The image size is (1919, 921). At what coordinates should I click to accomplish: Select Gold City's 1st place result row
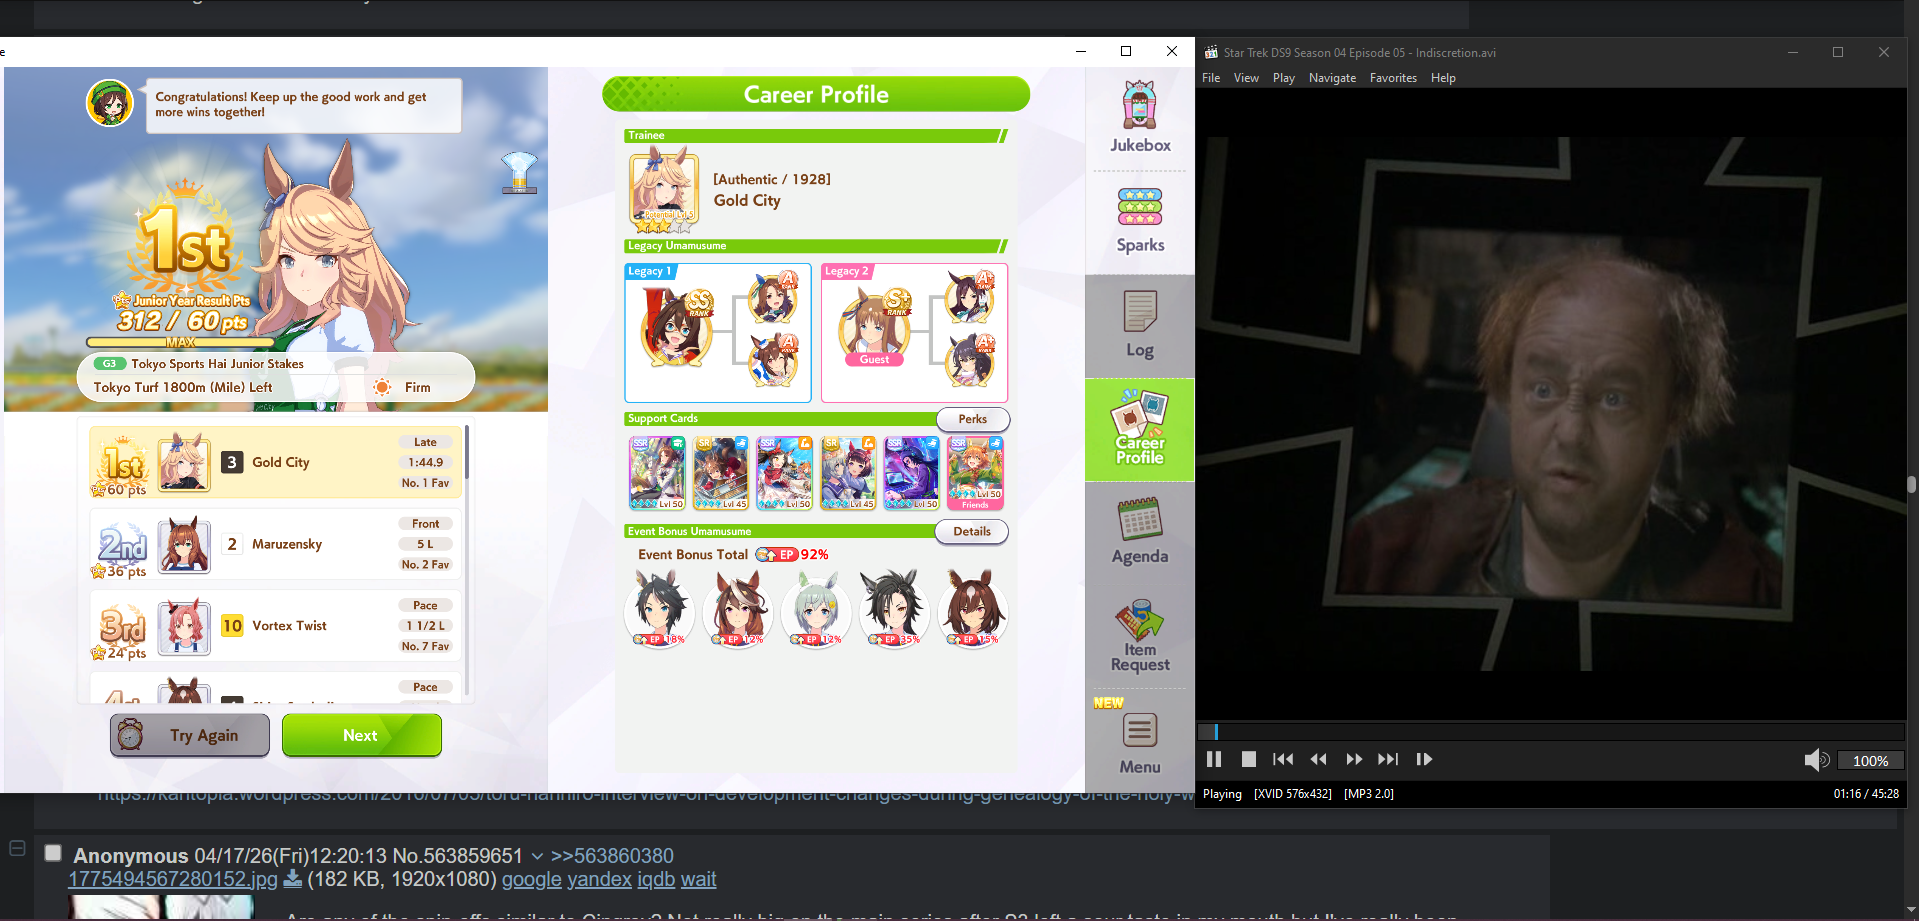click(x=275, y=462)
